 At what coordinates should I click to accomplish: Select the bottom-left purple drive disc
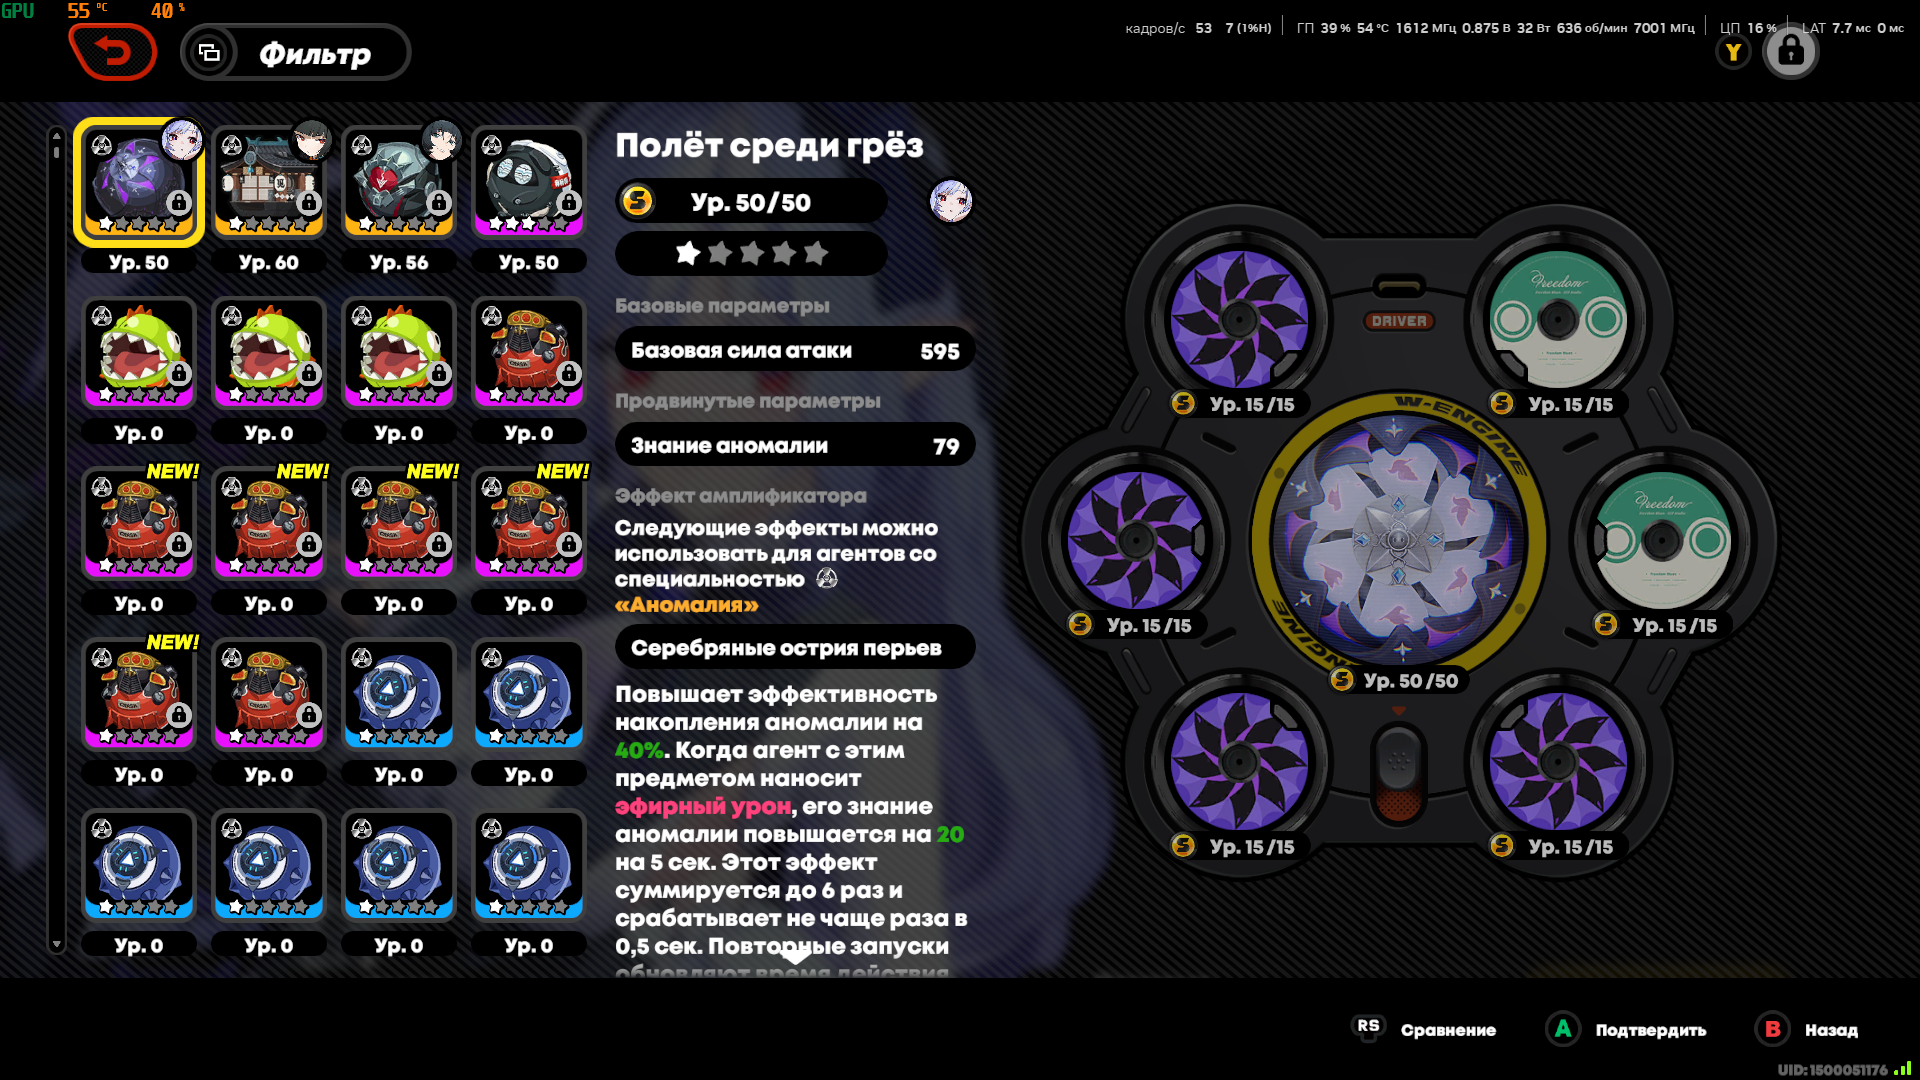[x=1238, y=762]
